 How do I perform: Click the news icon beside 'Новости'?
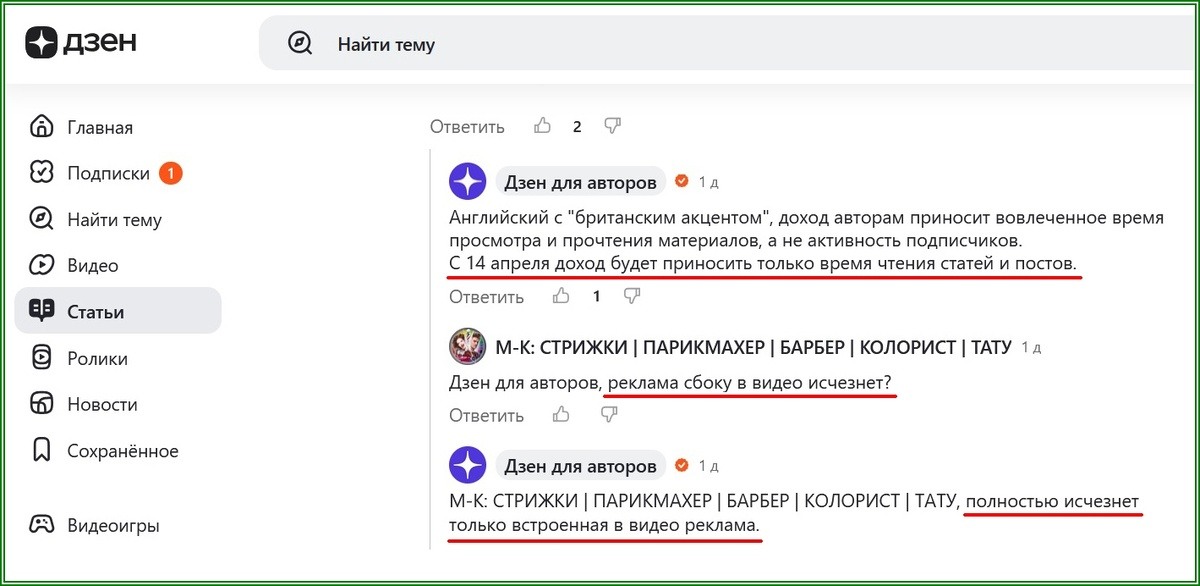pos(41,404)
